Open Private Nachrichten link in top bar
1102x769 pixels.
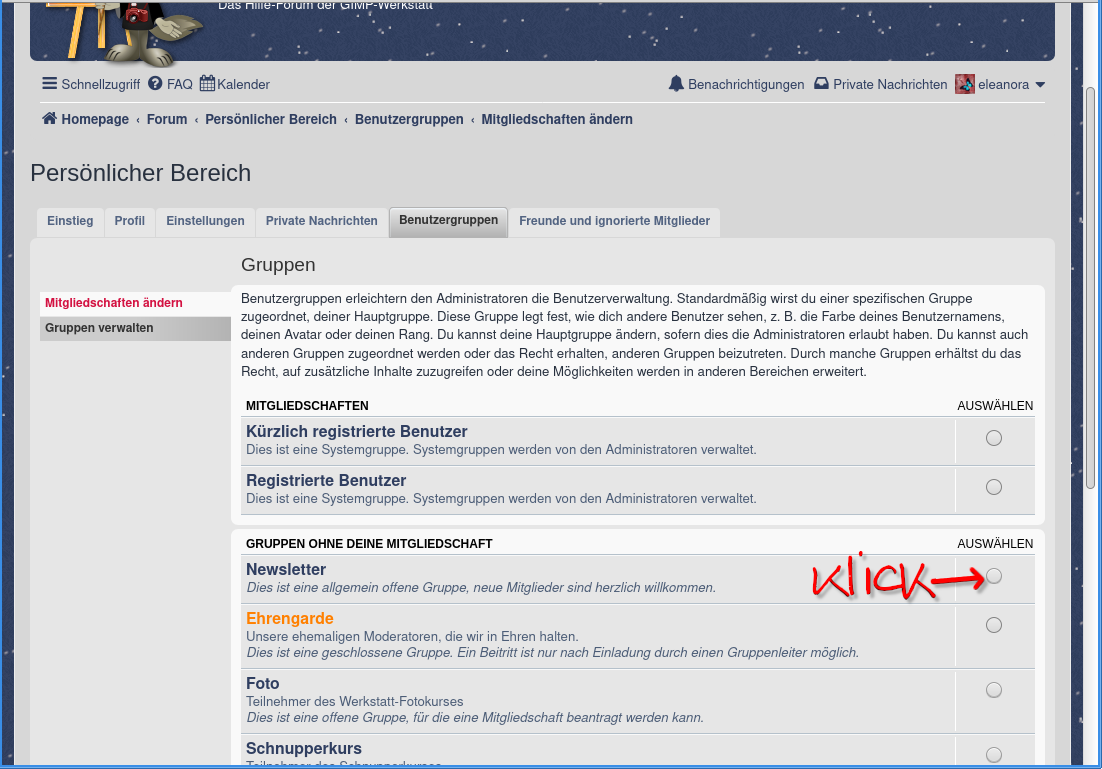point(890,84)
